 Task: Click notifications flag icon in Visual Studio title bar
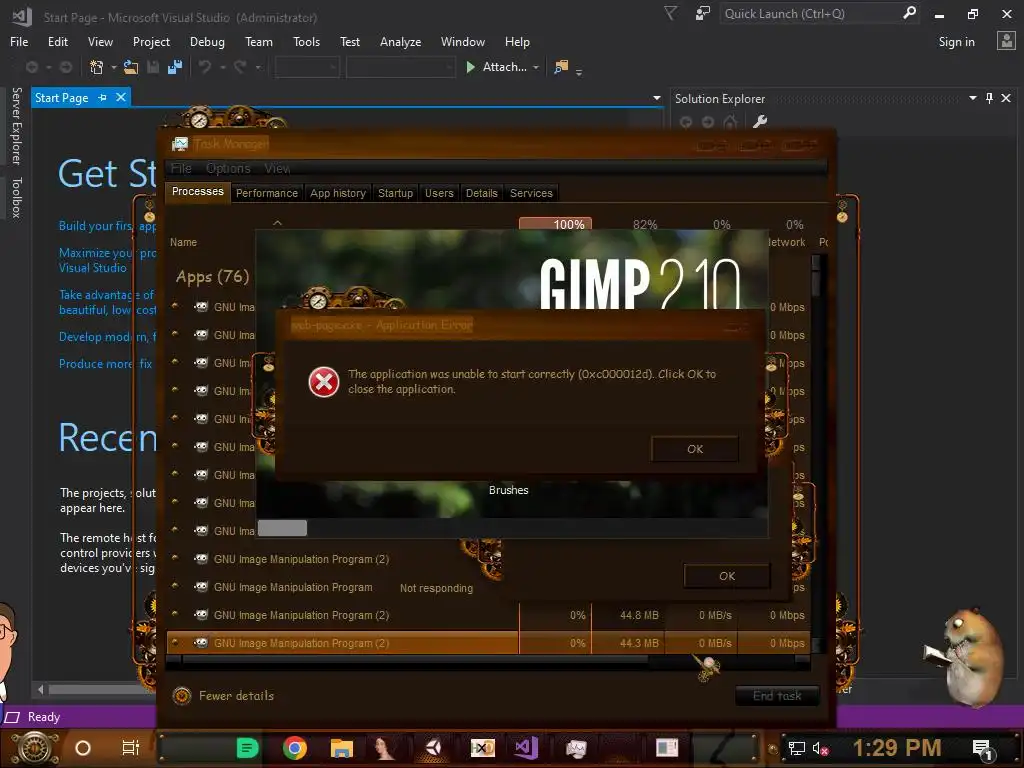pos(671,13)
